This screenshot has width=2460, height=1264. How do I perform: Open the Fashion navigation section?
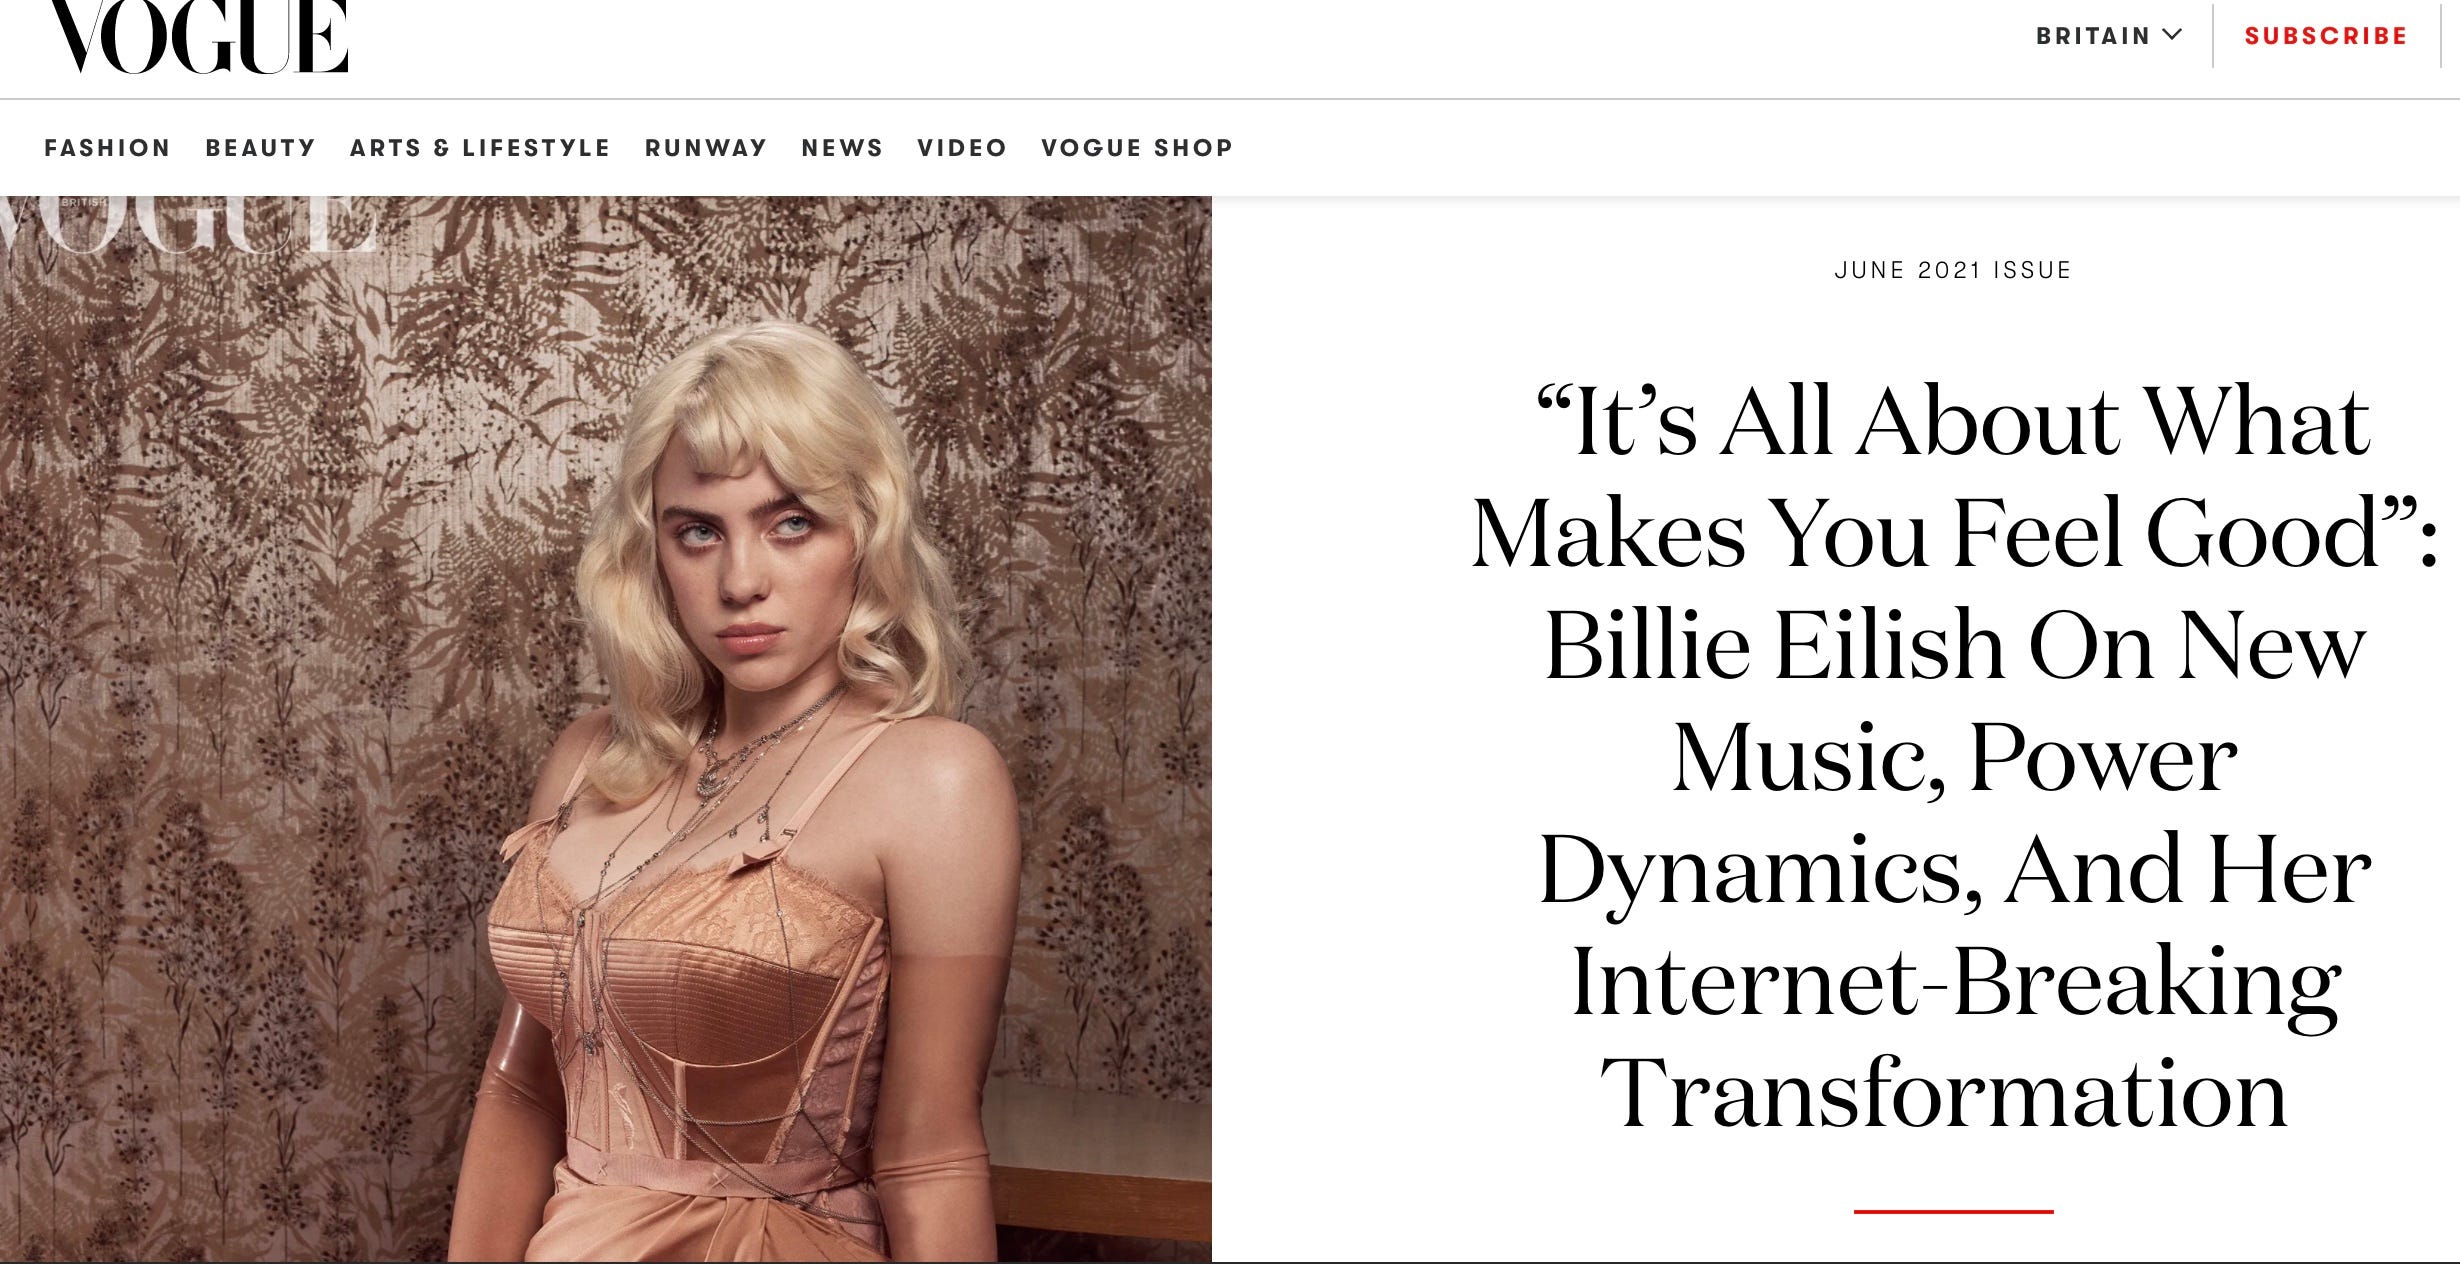[108, 148]
